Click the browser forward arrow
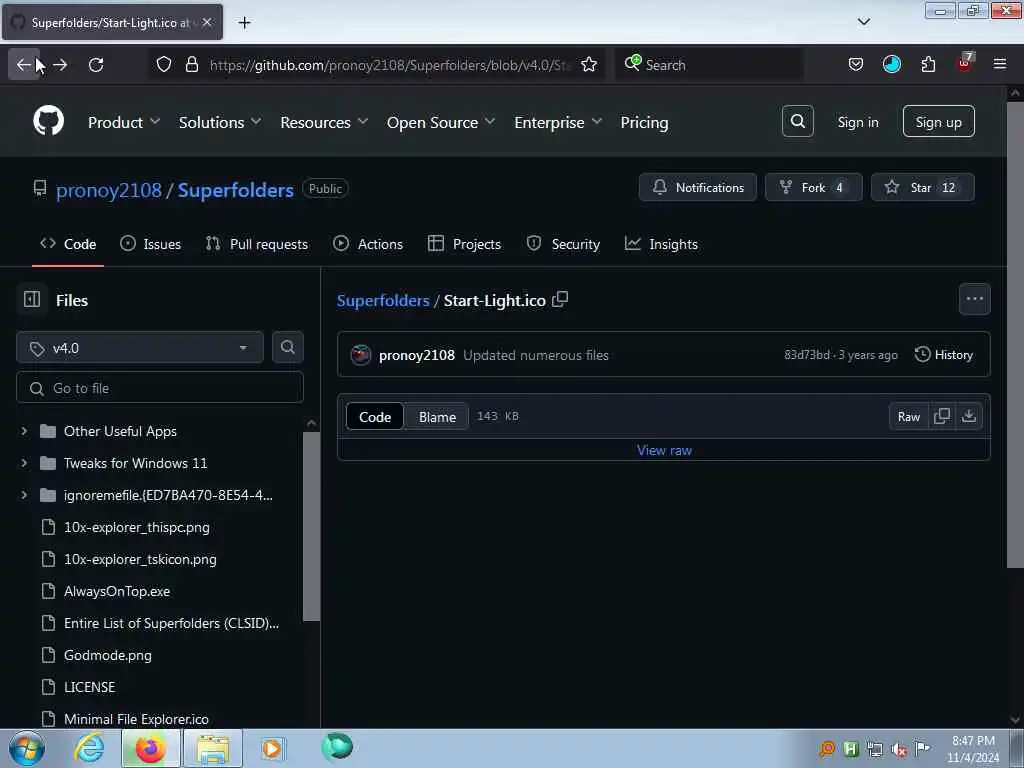This screenshot has height=768, width=1024. click(x=60, y=65)
